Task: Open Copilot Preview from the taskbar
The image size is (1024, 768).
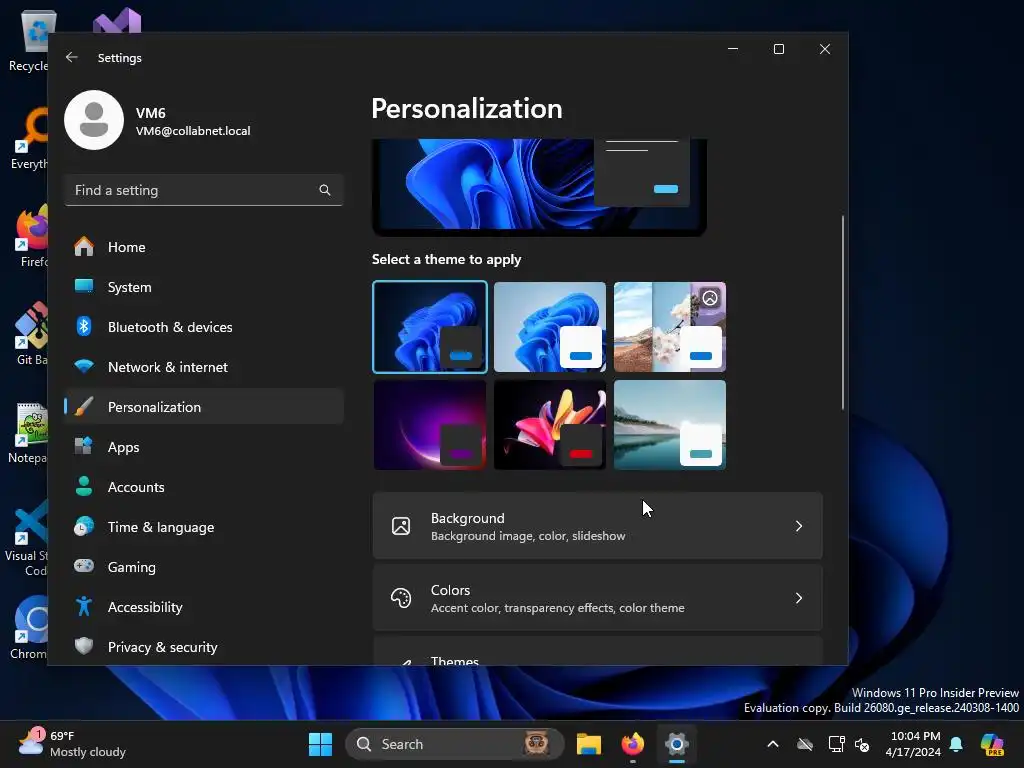Action: pos(992,744)
